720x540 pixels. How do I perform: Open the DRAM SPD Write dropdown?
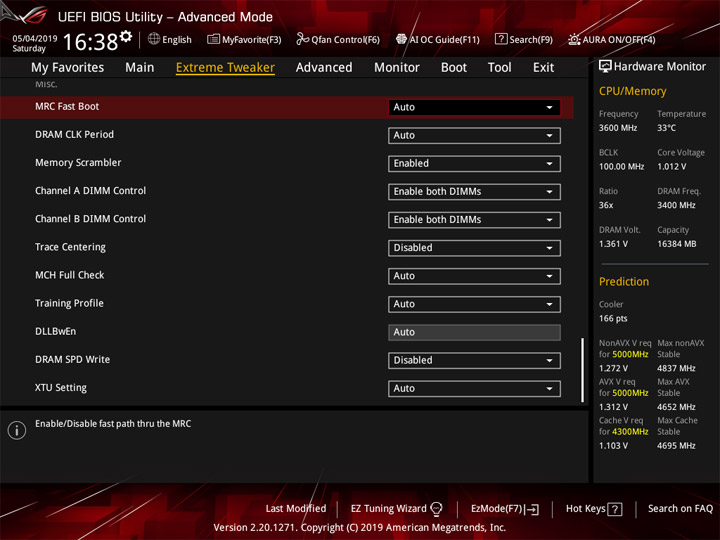click(x=474, y=360)
